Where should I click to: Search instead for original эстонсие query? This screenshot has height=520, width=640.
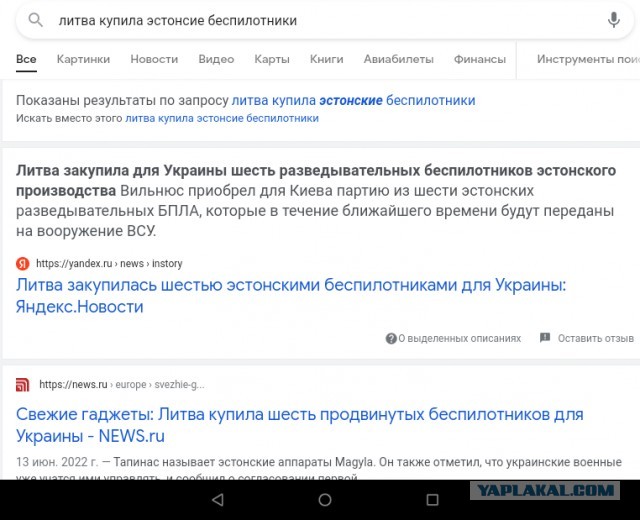222,118
